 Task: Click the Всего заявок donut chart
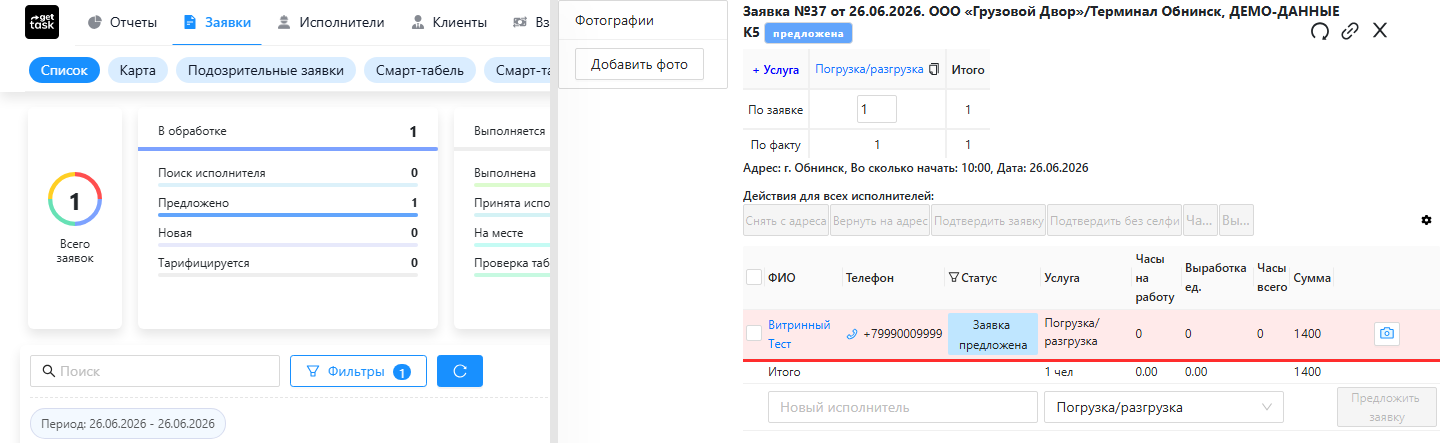point(75,200)
